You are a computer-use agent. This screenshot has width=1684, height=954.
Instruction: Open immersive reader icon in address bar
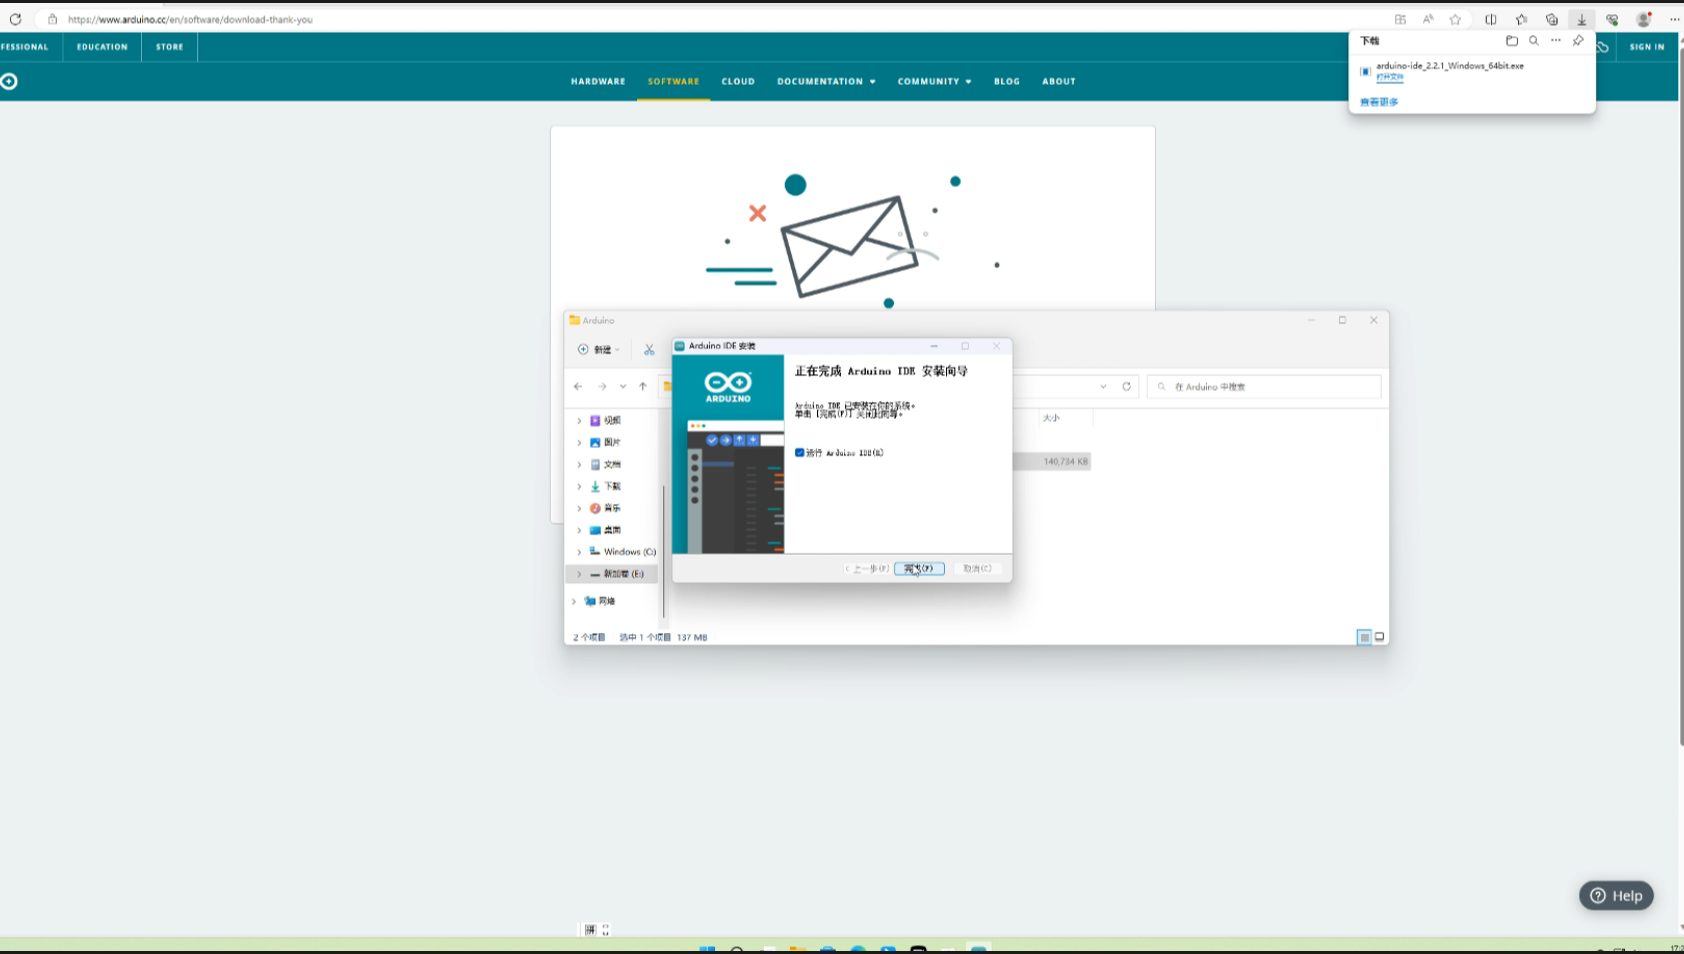pyautogui.click(x=1400, y=19)
